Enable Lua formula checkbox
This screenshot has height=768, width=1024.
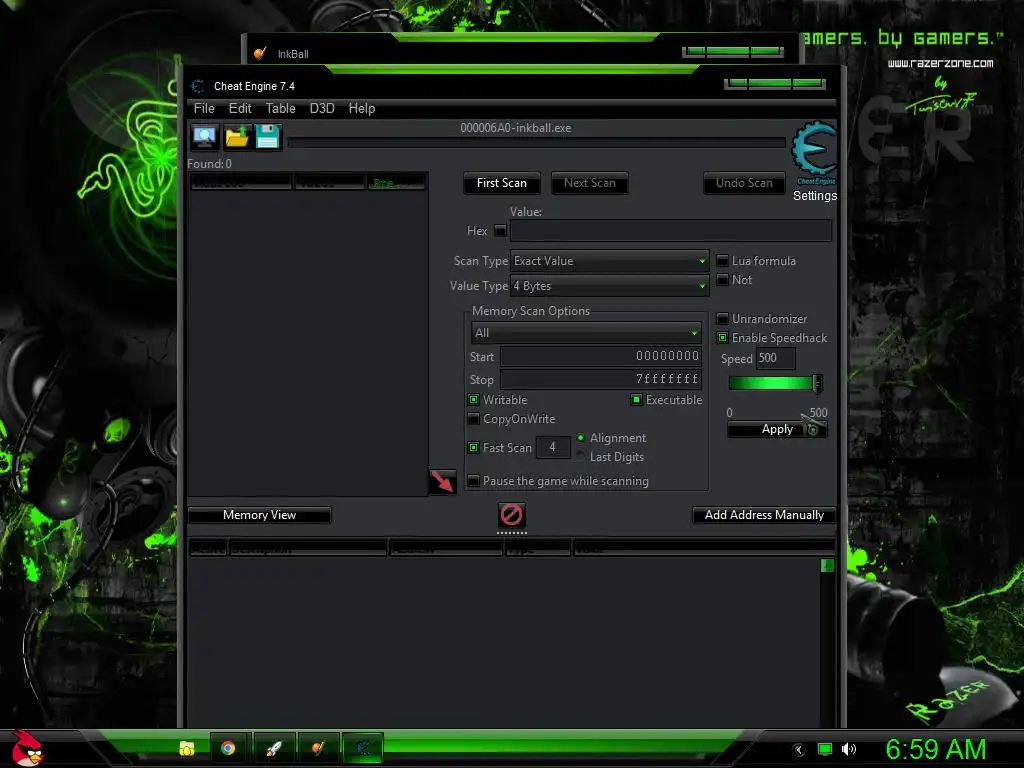click(x=722, y=261)
